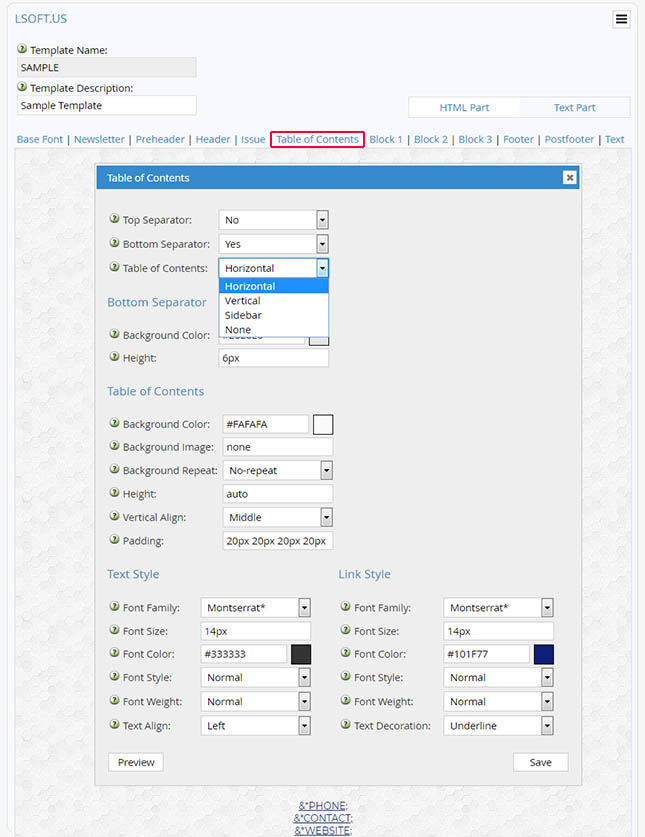Click help icon for the auto Height field
645x837 pixels.
tap(114, 492)
